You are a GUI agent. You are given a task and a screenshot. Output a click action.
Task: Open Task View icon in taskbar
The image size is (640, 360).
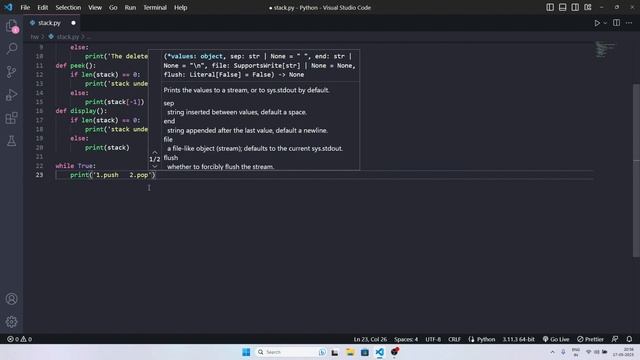pos(335,352)
